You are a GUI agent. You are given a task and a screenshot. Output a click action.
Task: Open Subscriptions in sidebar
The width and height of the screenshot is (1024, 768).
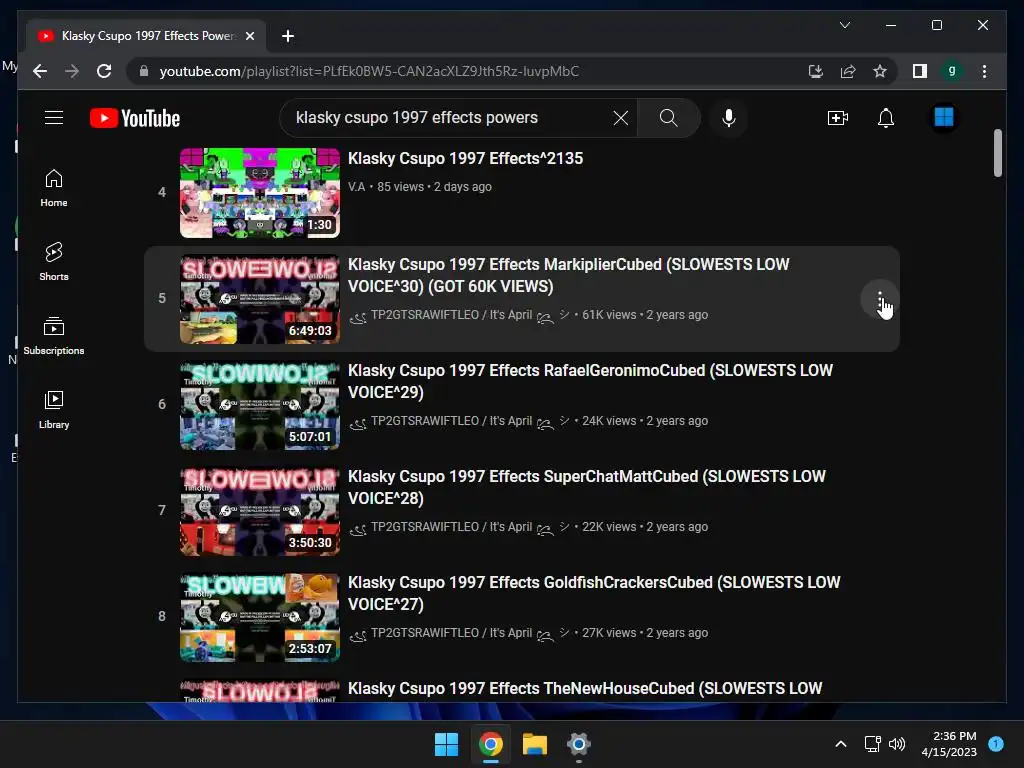[54, 336]
